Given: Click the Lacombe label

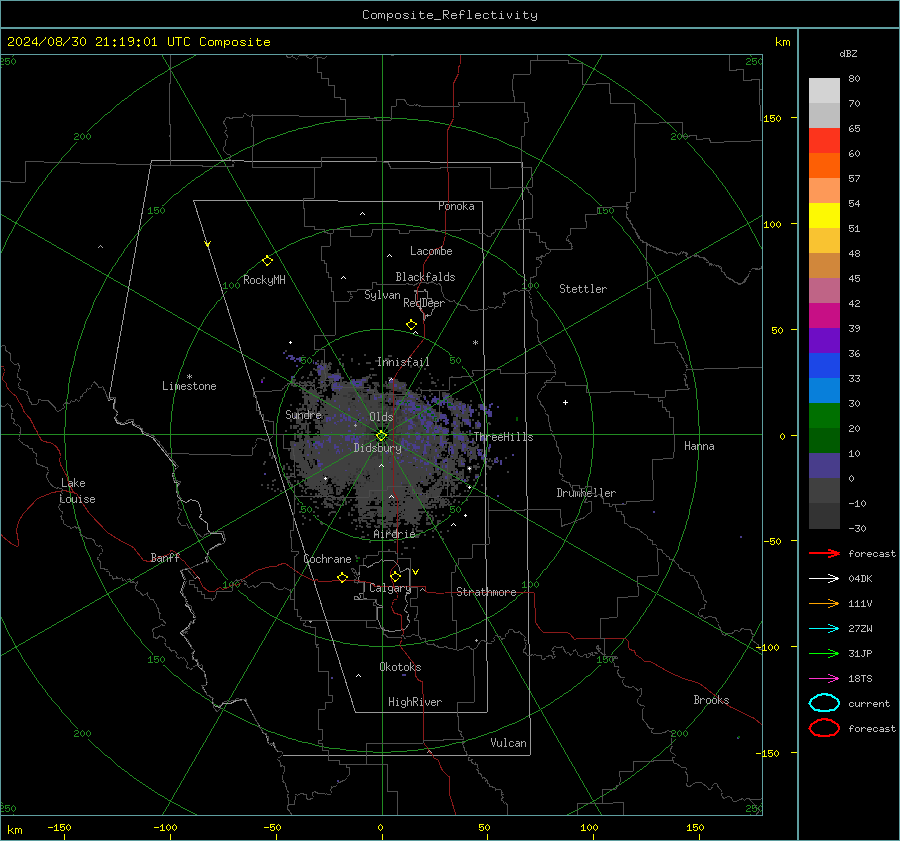Looking at the screenshot, I should (431, 251).
